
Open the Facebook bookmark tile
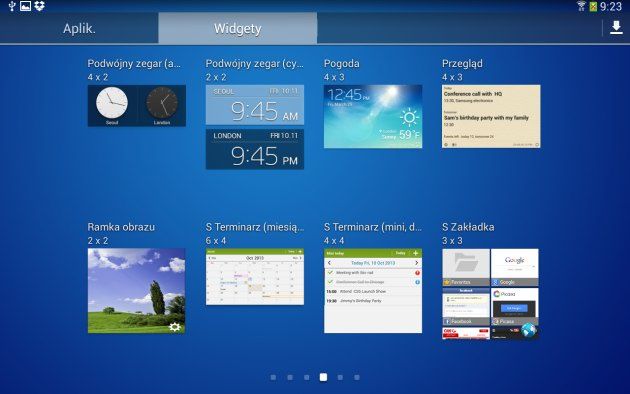[466, 306]
